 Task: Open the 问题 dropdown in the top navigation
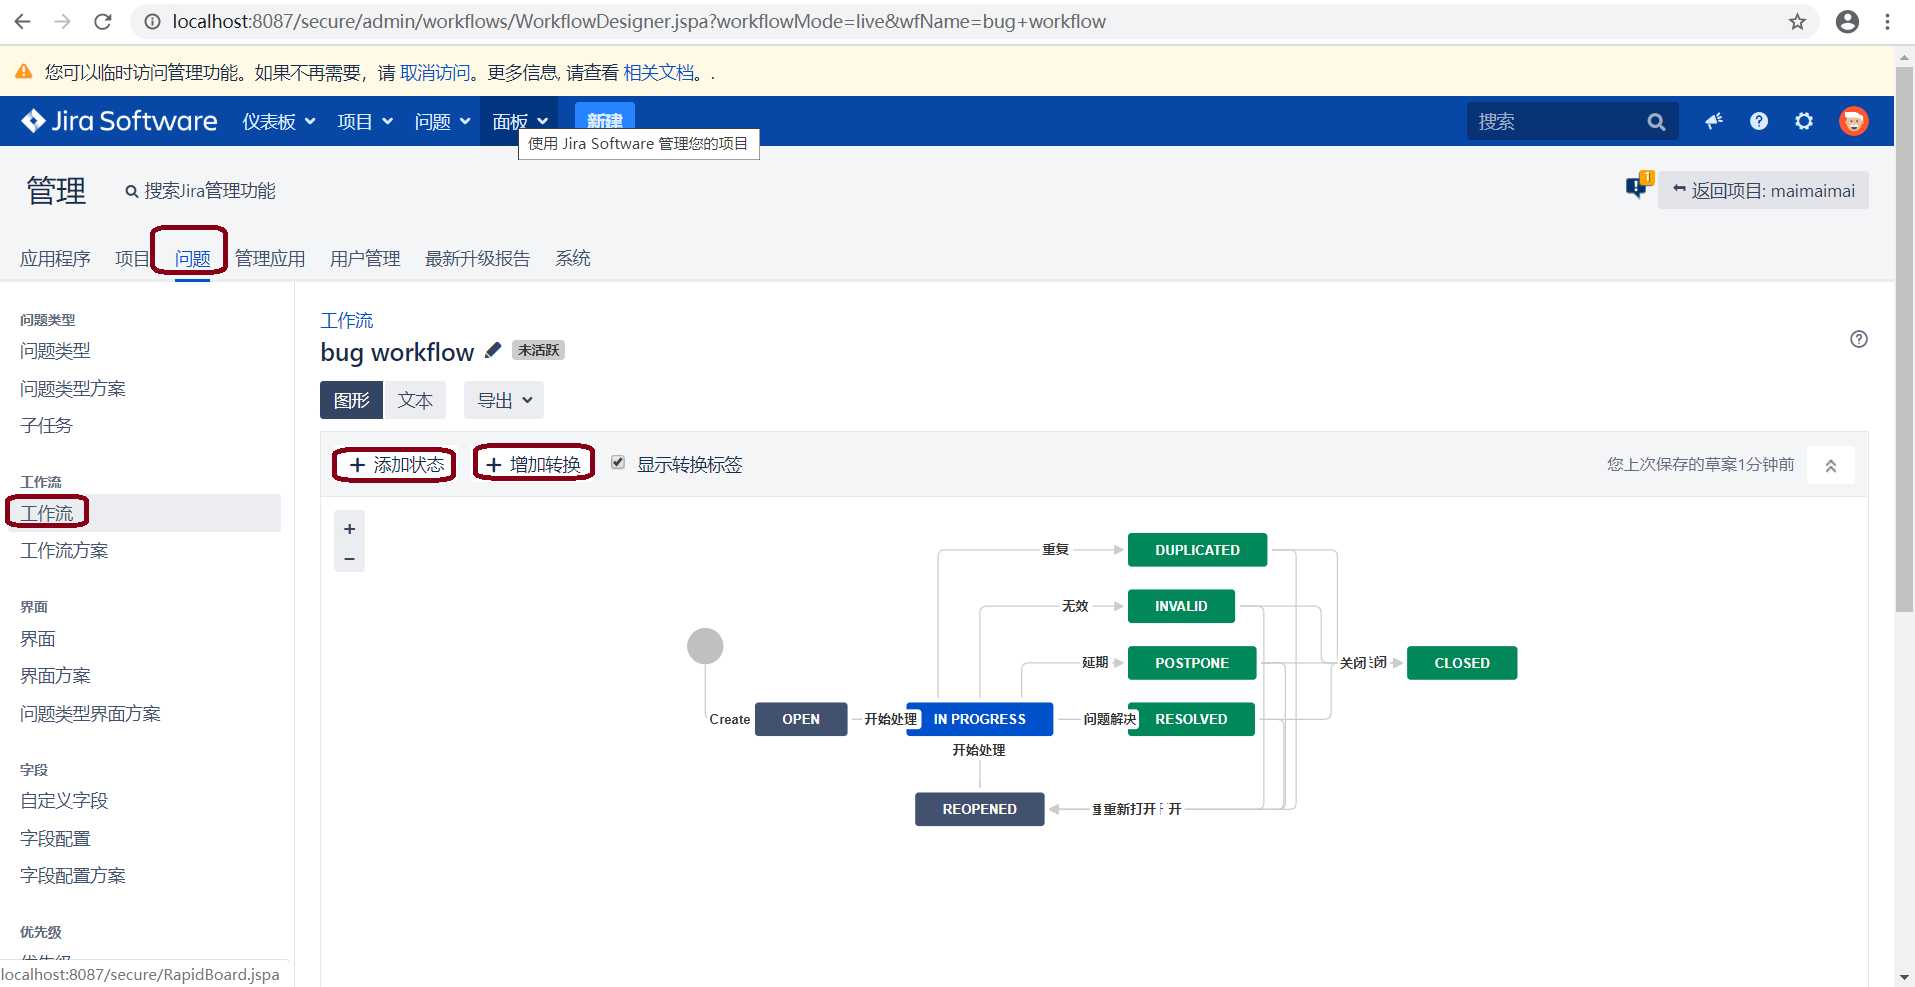tap(442, 121)
